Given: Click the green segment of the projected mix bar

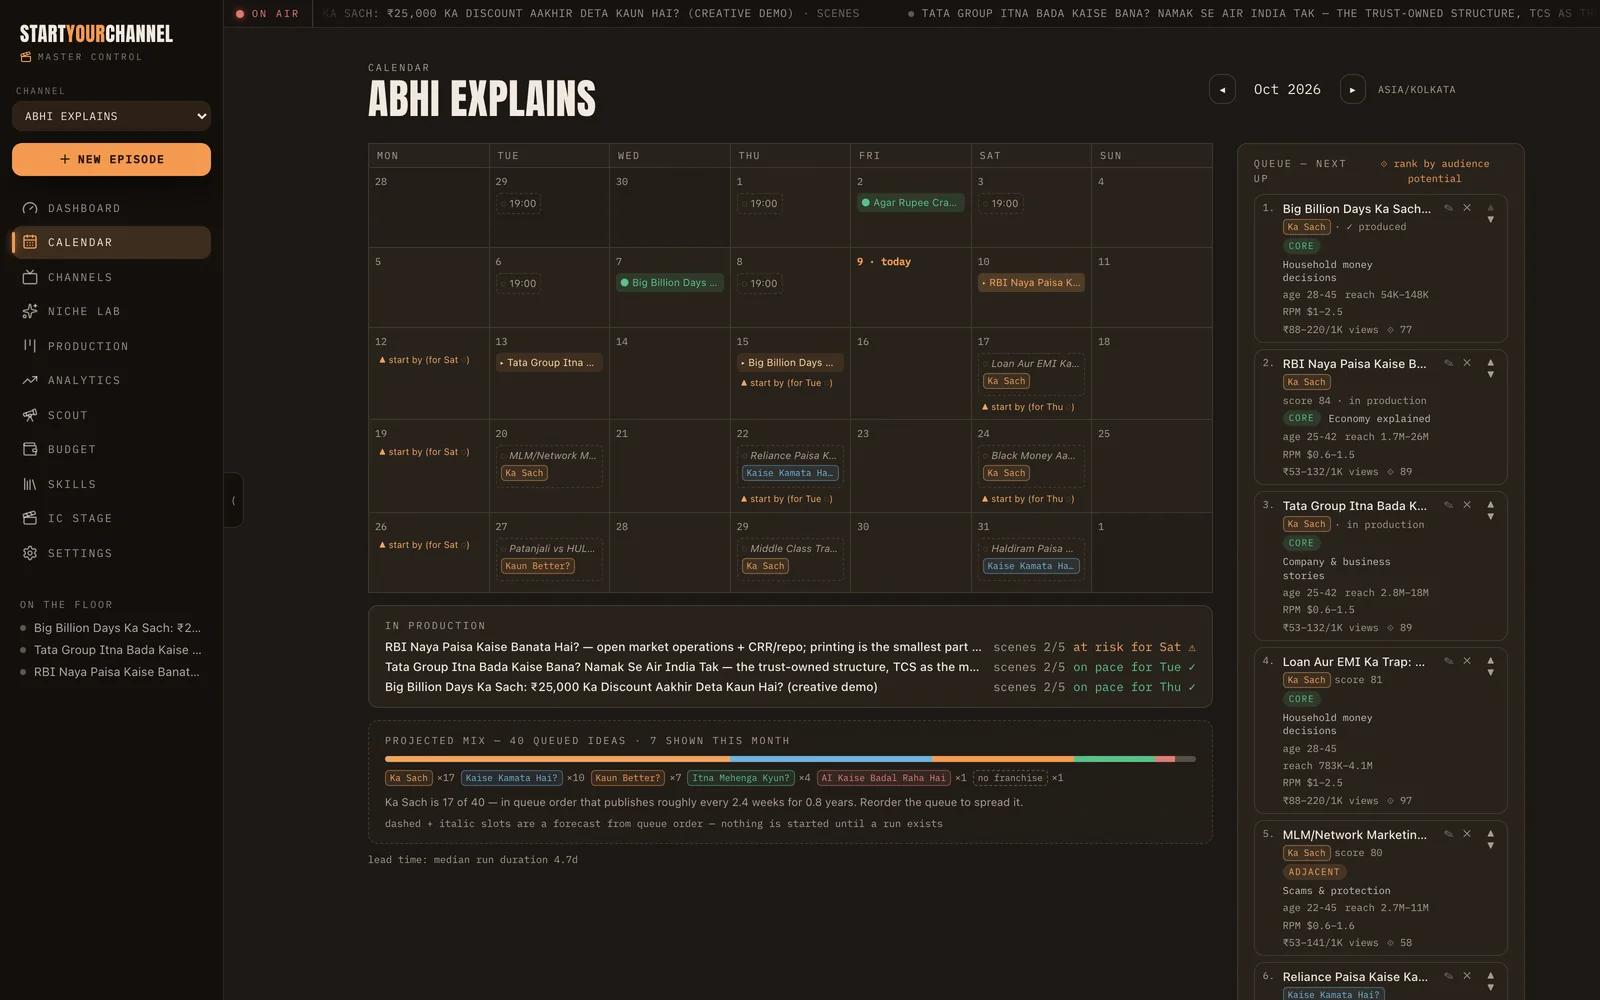Looking at the screenshot, I should (x=1114, y=759).
